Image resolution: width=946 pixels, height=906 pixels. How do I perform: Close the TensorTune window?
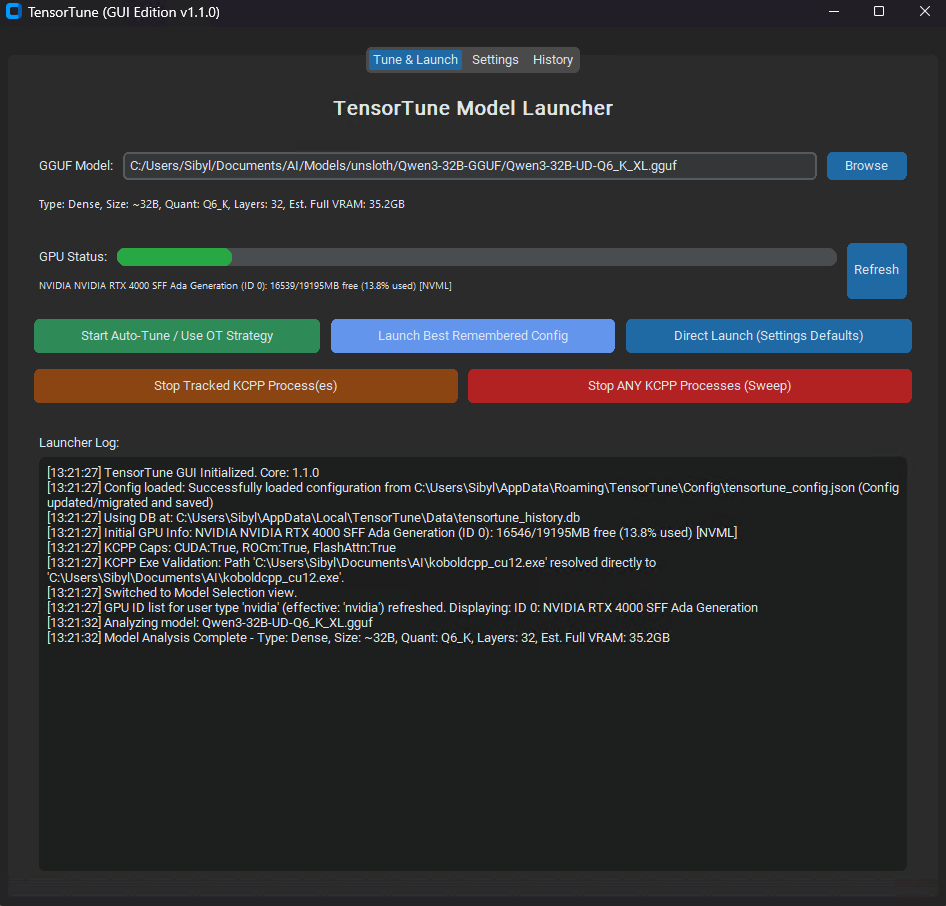click(x=924, y=11)
